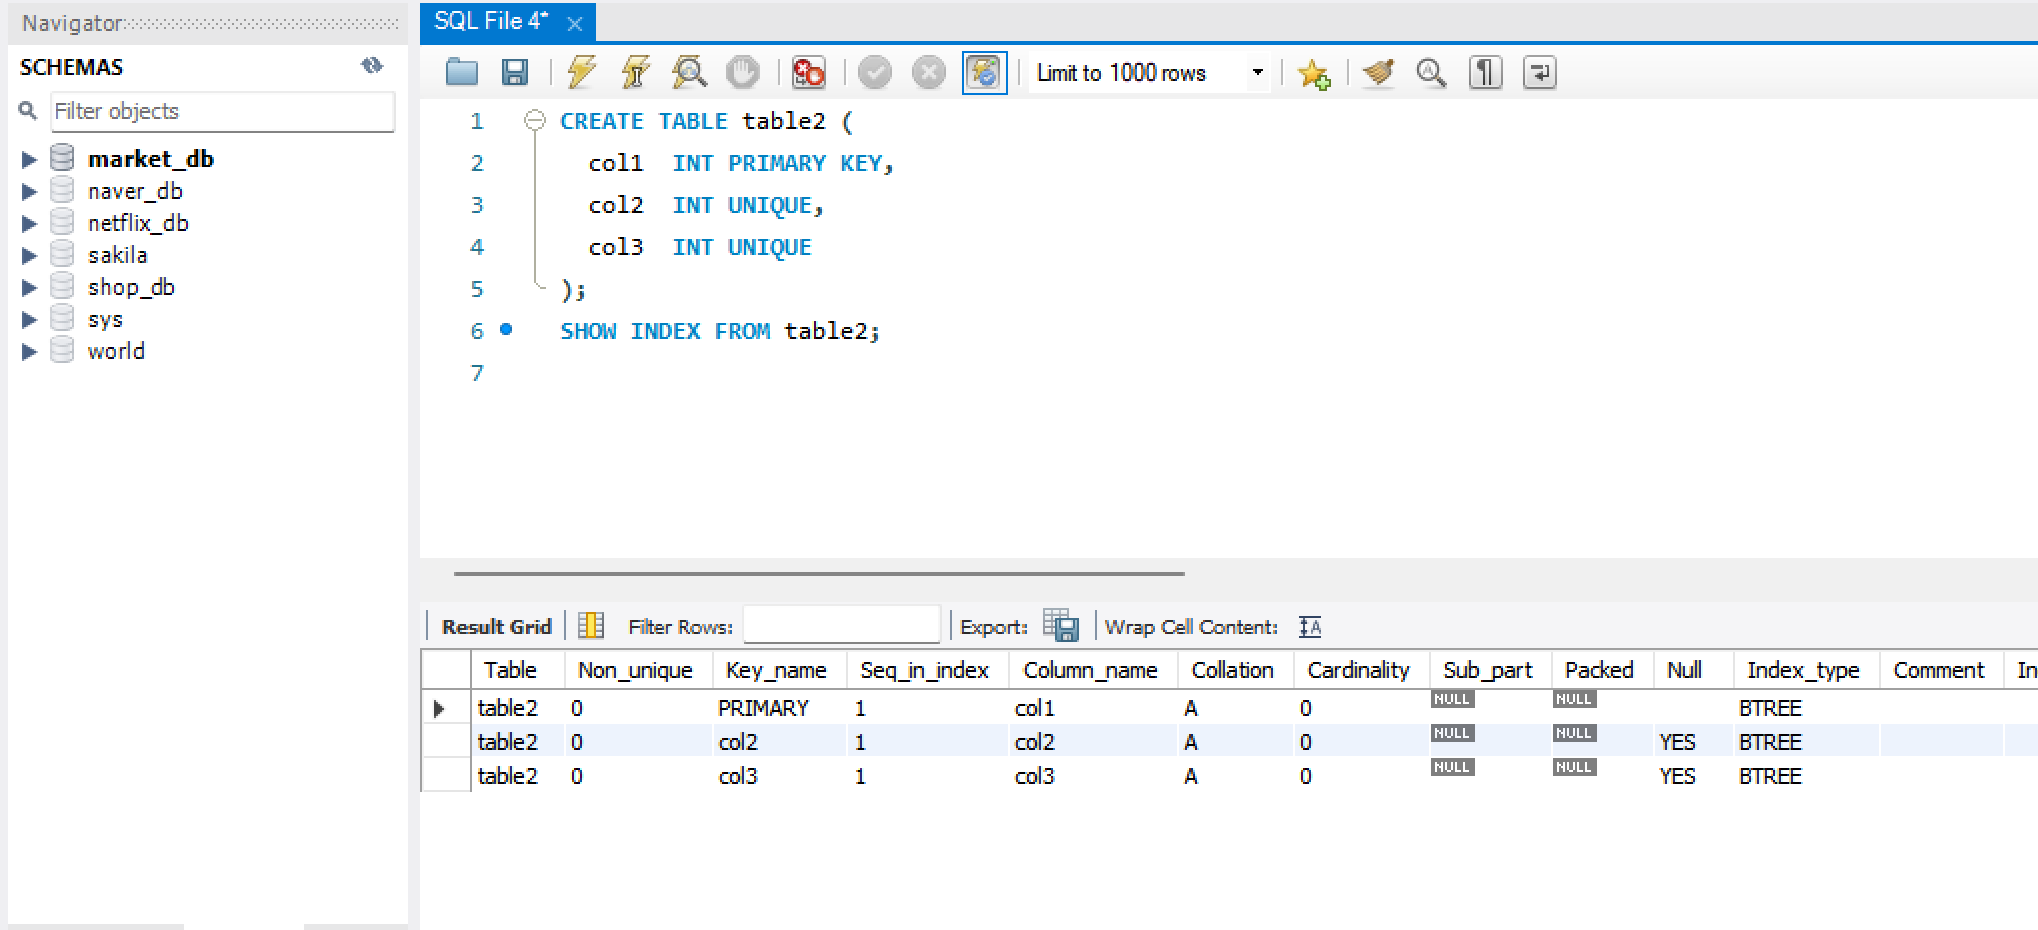Image resolution: width=2038 pixels, height=930 pixels.
Task: Select the shop_db schema
Action: pos(131,287)
